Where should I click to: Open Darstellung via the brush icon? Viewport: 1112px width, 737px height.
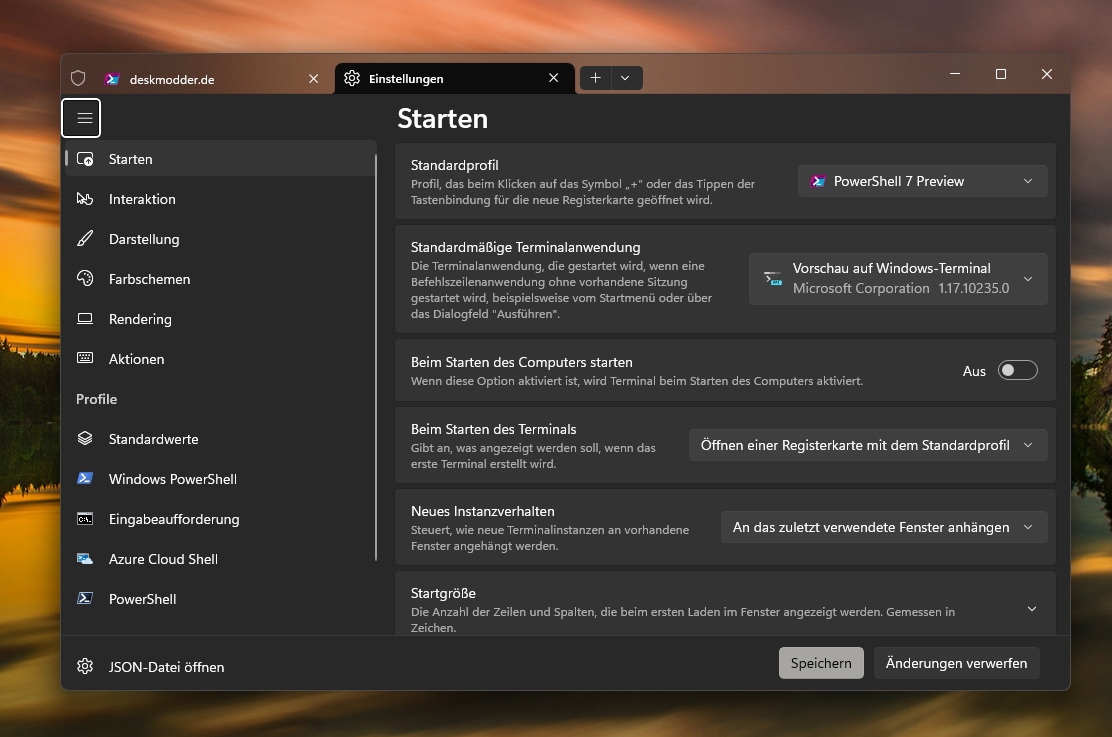85,239
